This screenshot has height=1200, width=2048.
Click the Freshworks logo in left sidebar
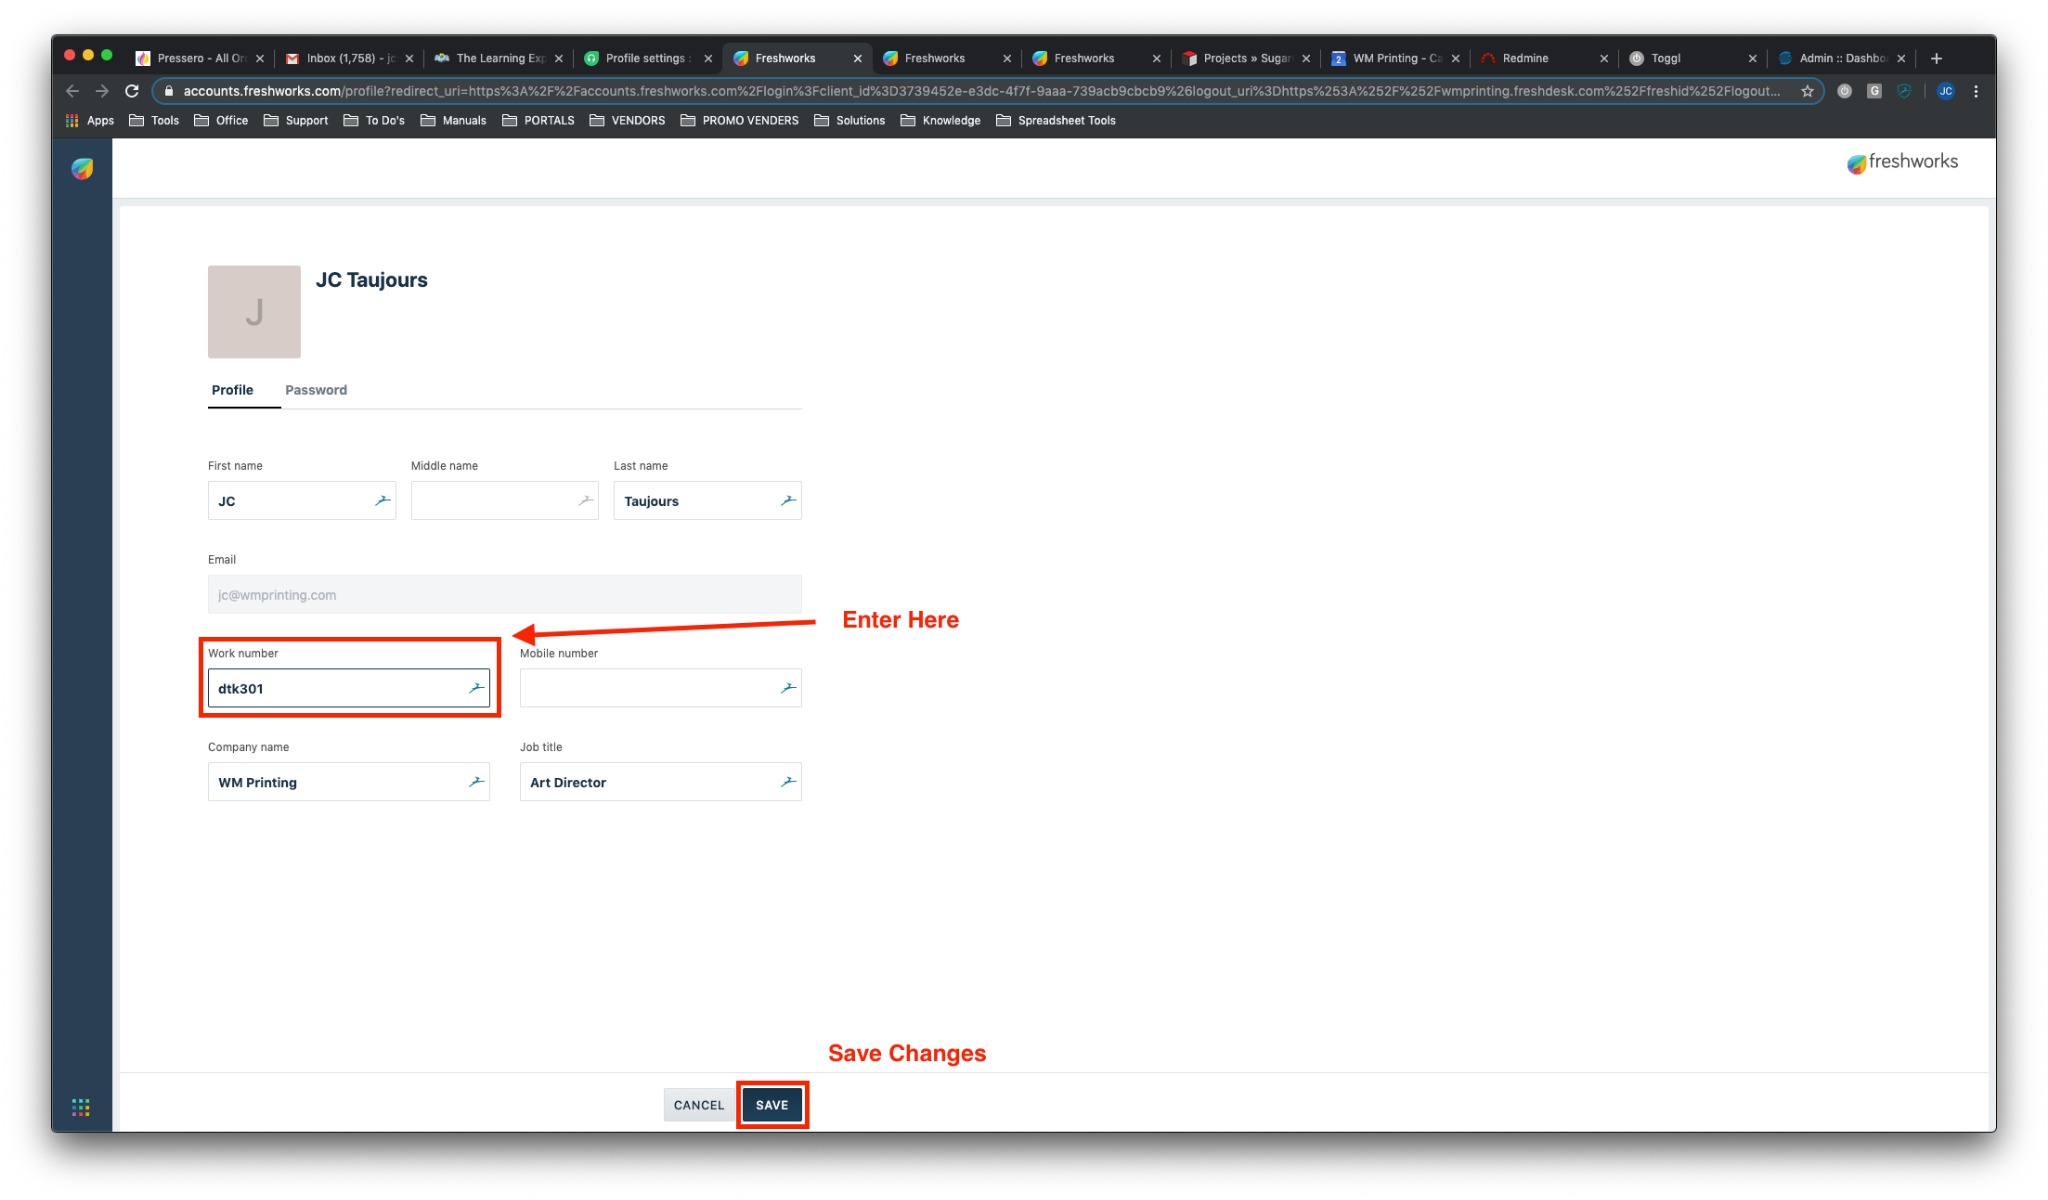pyautogui.click(x=82, y=168)
